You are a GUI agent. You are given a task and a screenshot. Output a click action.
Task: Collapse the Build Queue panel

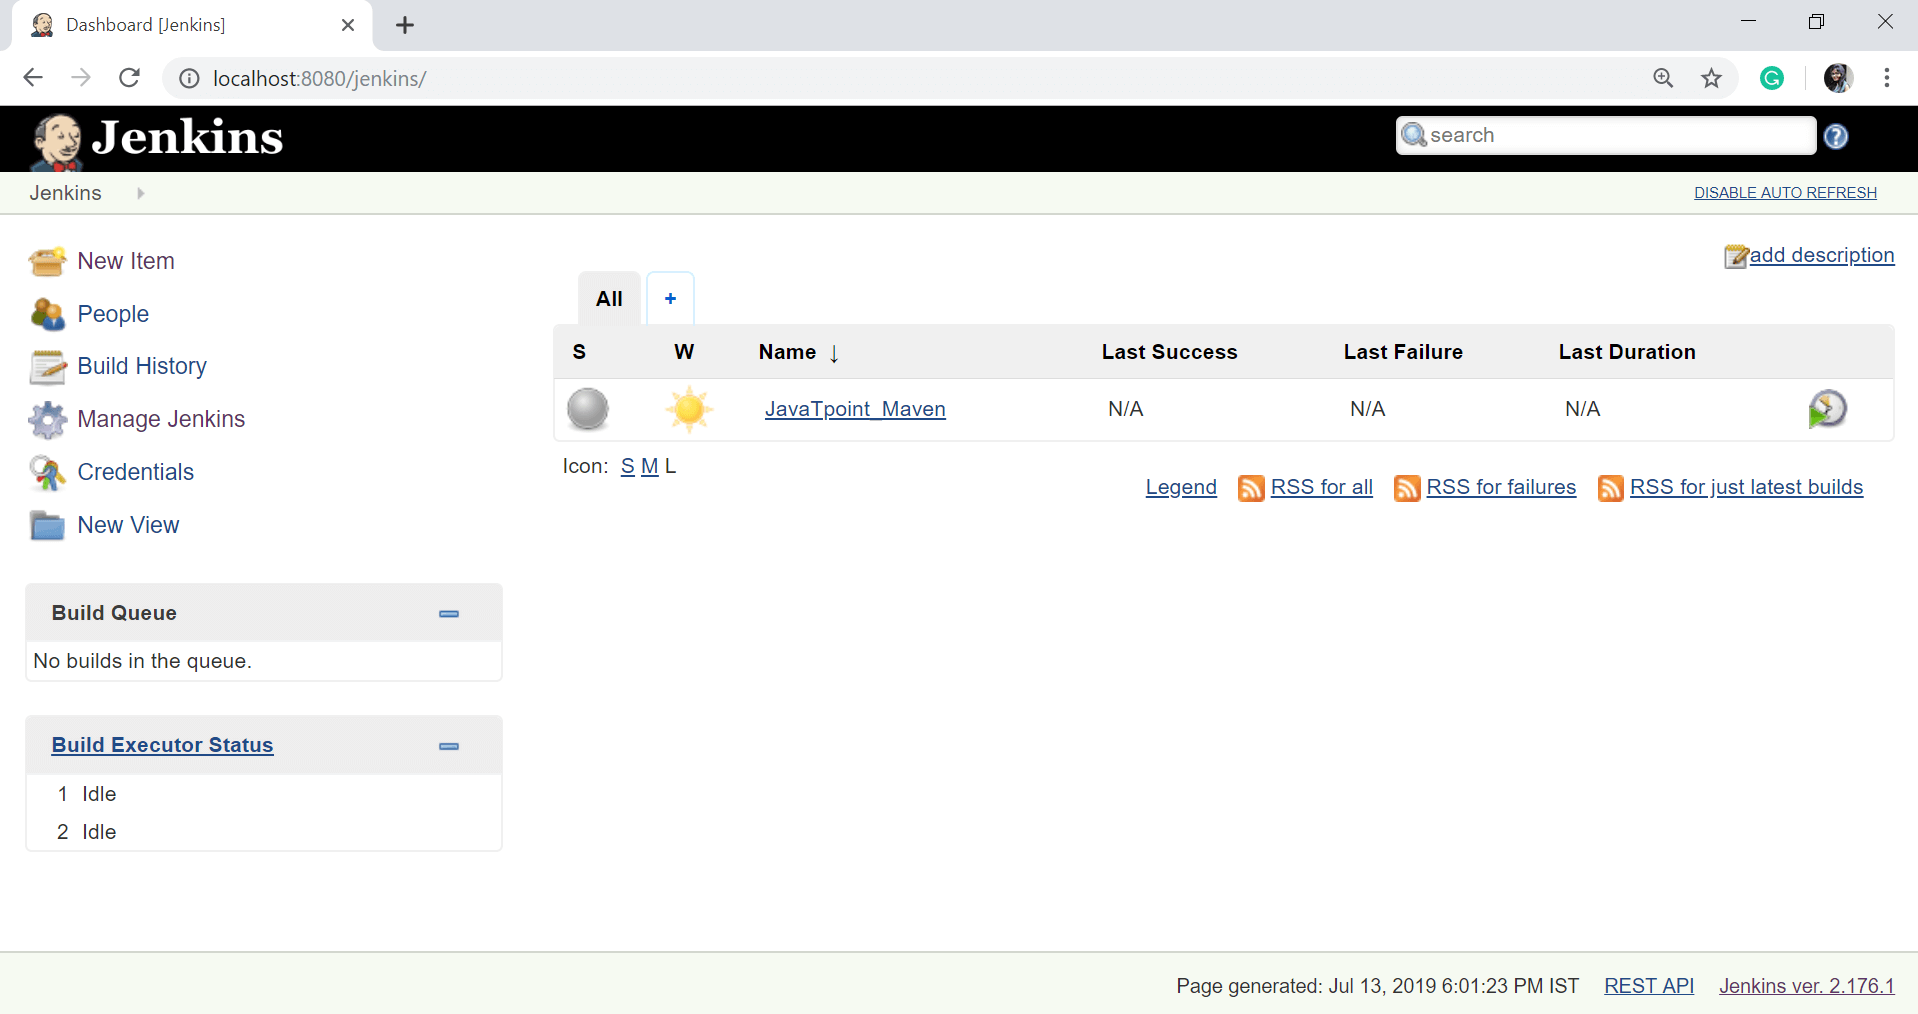click(449, 614)
